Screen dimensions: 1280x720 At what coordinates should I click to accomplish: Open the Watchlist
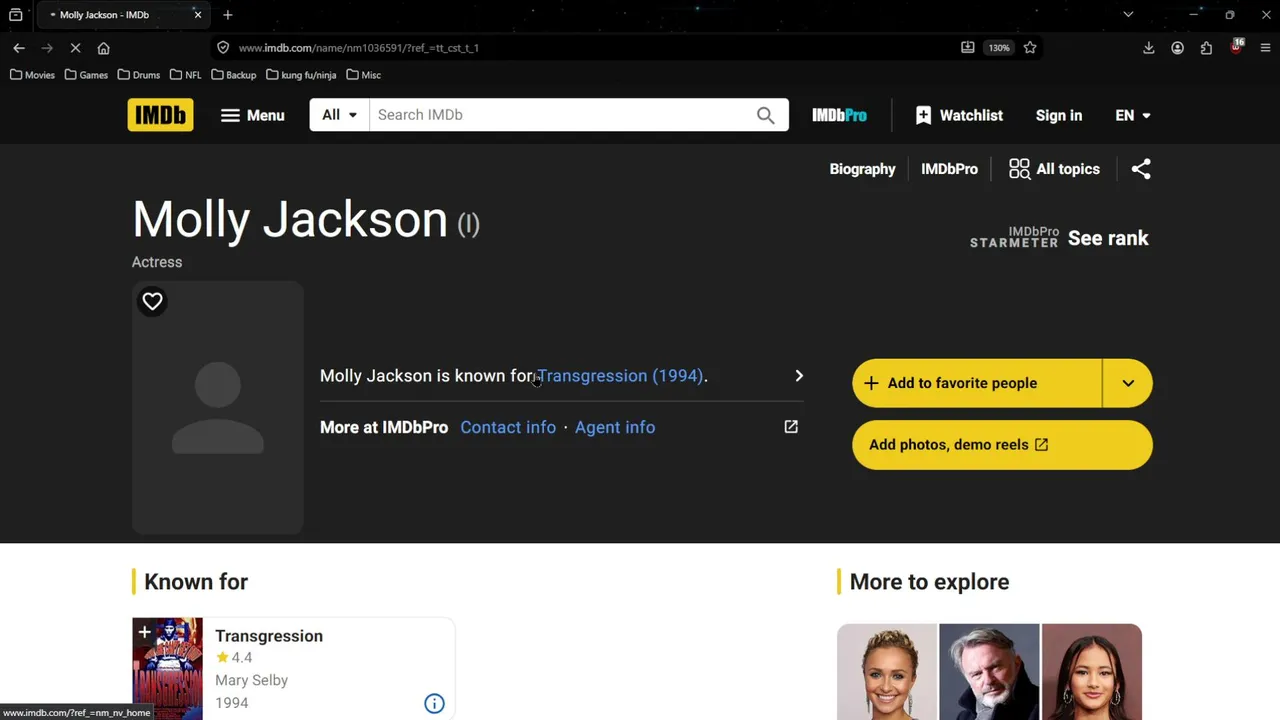point(959,115)
